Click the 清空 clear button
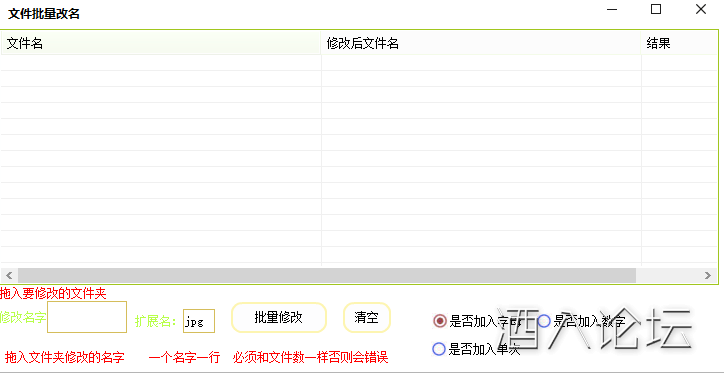The image size is (724, 373). click(367, 318)
